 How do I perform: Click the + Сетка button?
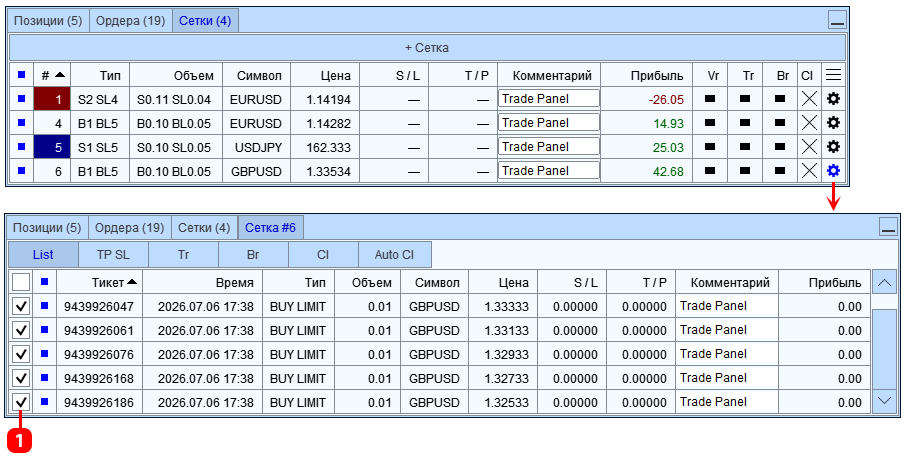(x=427, y=48)
